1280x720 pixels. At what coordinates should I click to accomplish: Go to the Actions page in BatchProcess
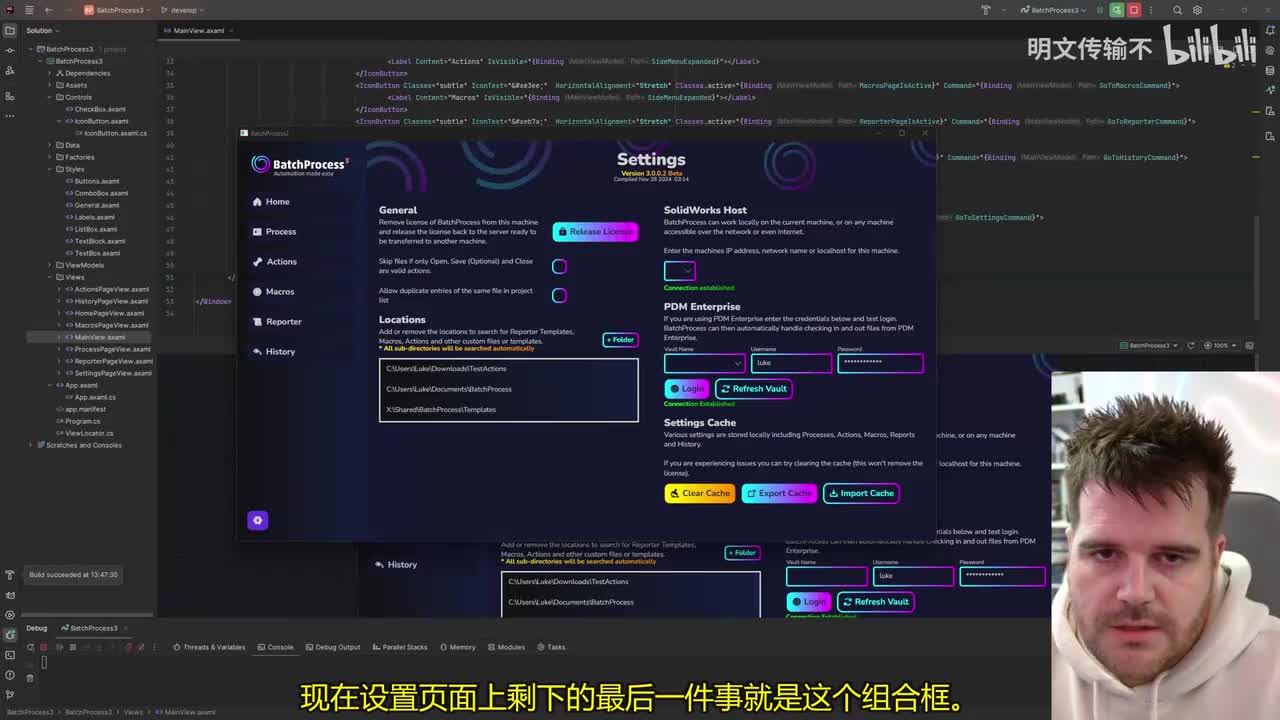point(274,262)
